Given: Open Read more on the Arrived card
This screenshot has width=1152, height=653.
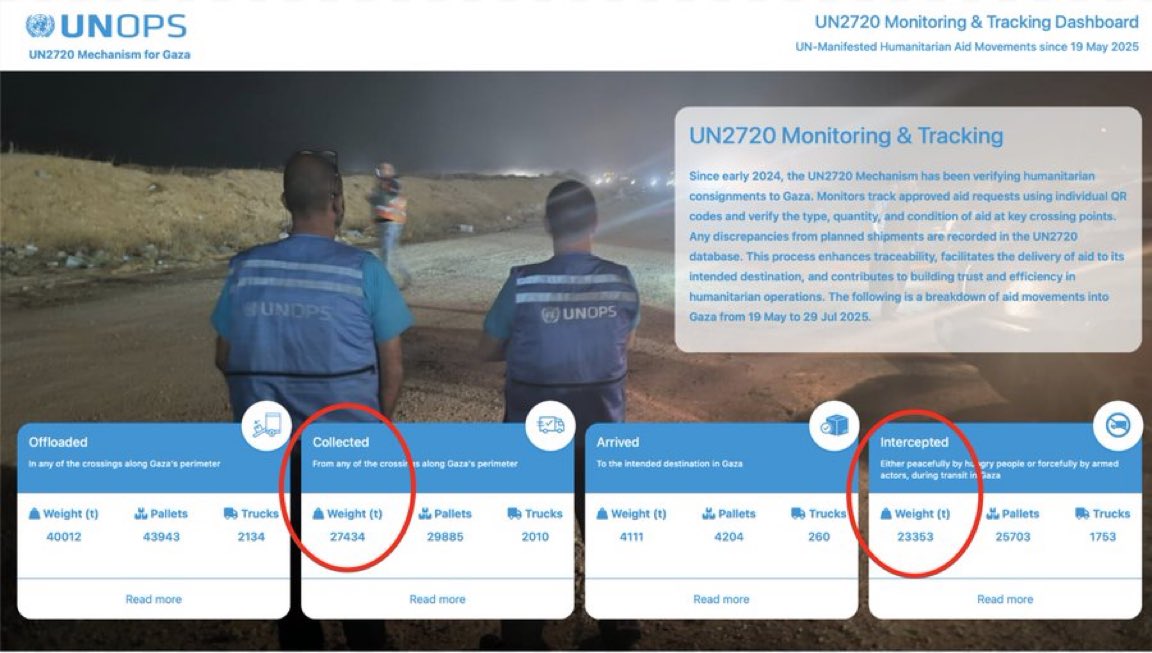Looking at the screenshot, I should (721, 599).
